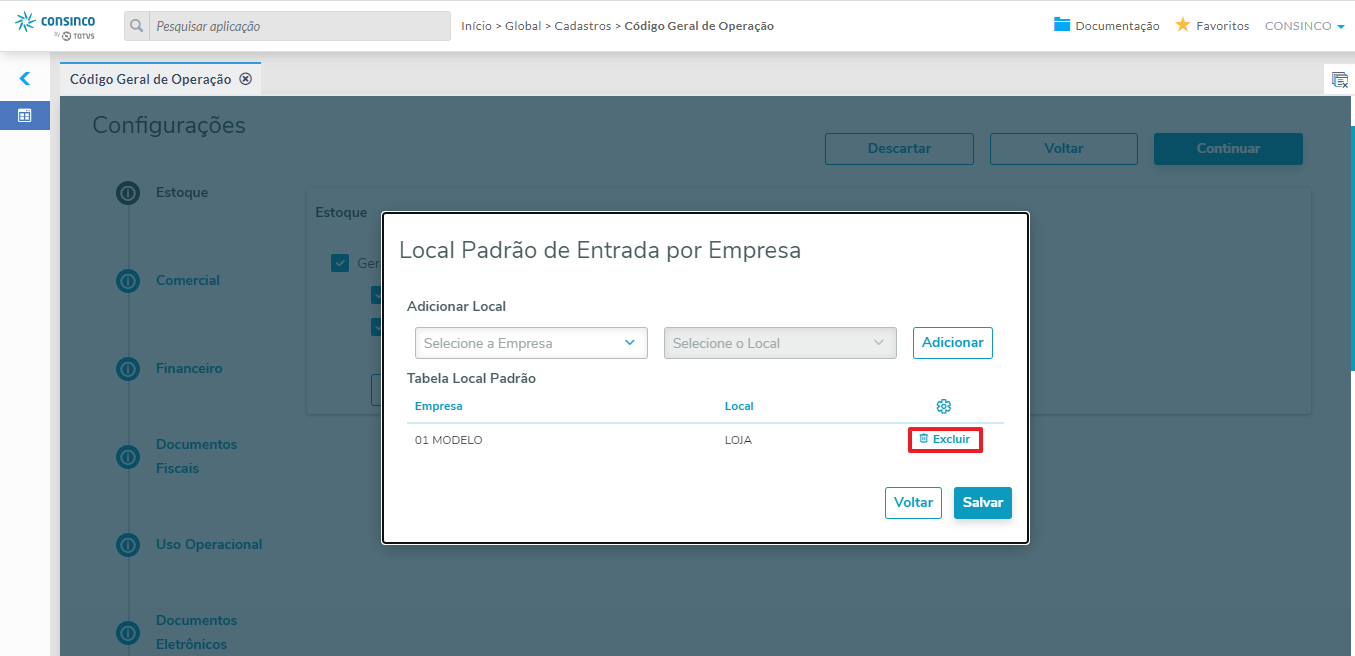The image size is (1355, 656).
Task: Close the Código Geral de Operação tab
Action: click(245, 79)
